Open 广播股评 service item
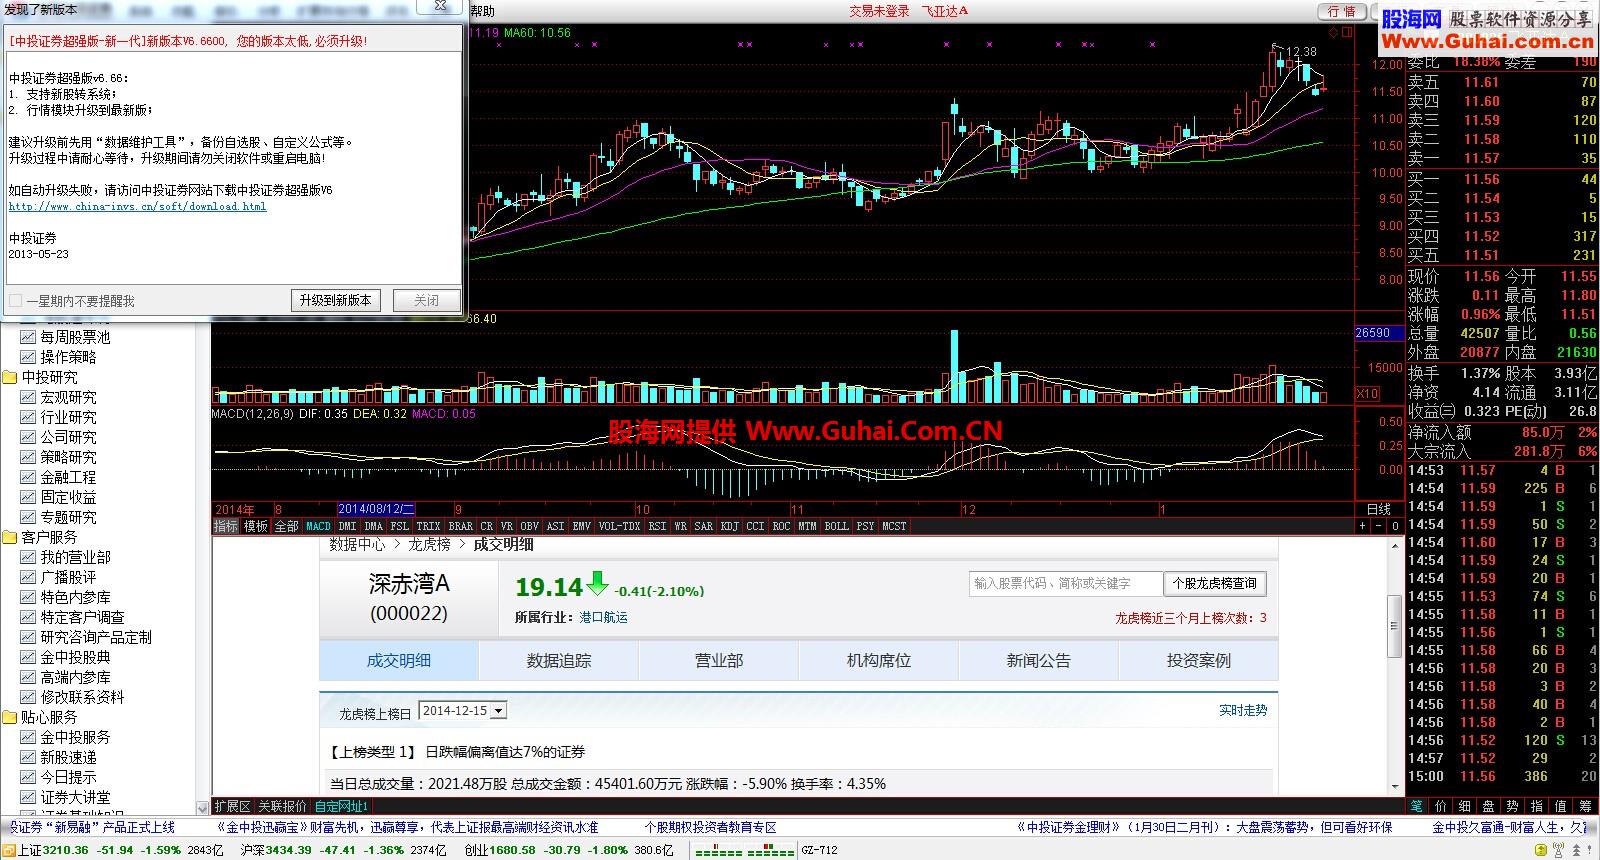 click(68, 577)
